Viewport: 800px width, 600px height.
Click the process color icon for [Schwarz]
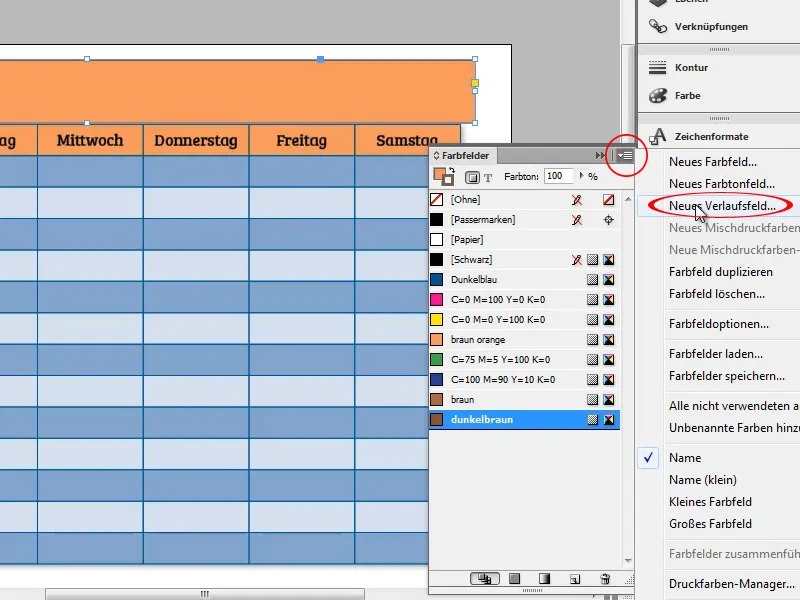tap(592, 260)
